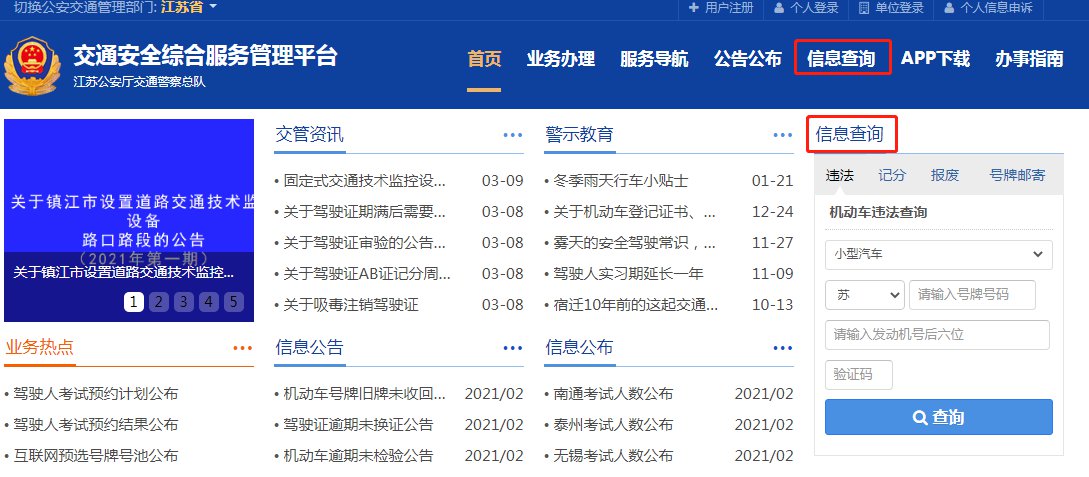Open 互联网预选号牌号池公布 link
The height and width of the screenshot is (477, 1089).
tap(95, 455)
